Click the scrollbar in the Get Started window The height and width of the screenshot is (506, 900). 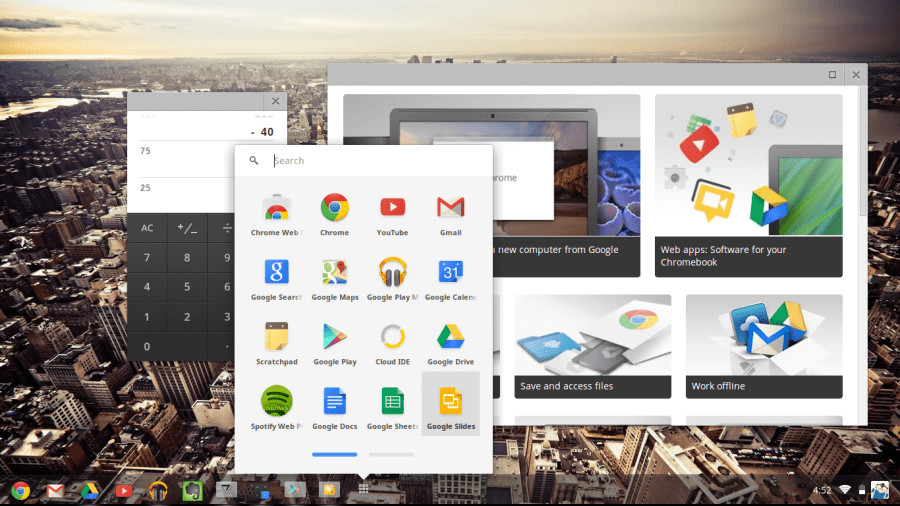863,153
